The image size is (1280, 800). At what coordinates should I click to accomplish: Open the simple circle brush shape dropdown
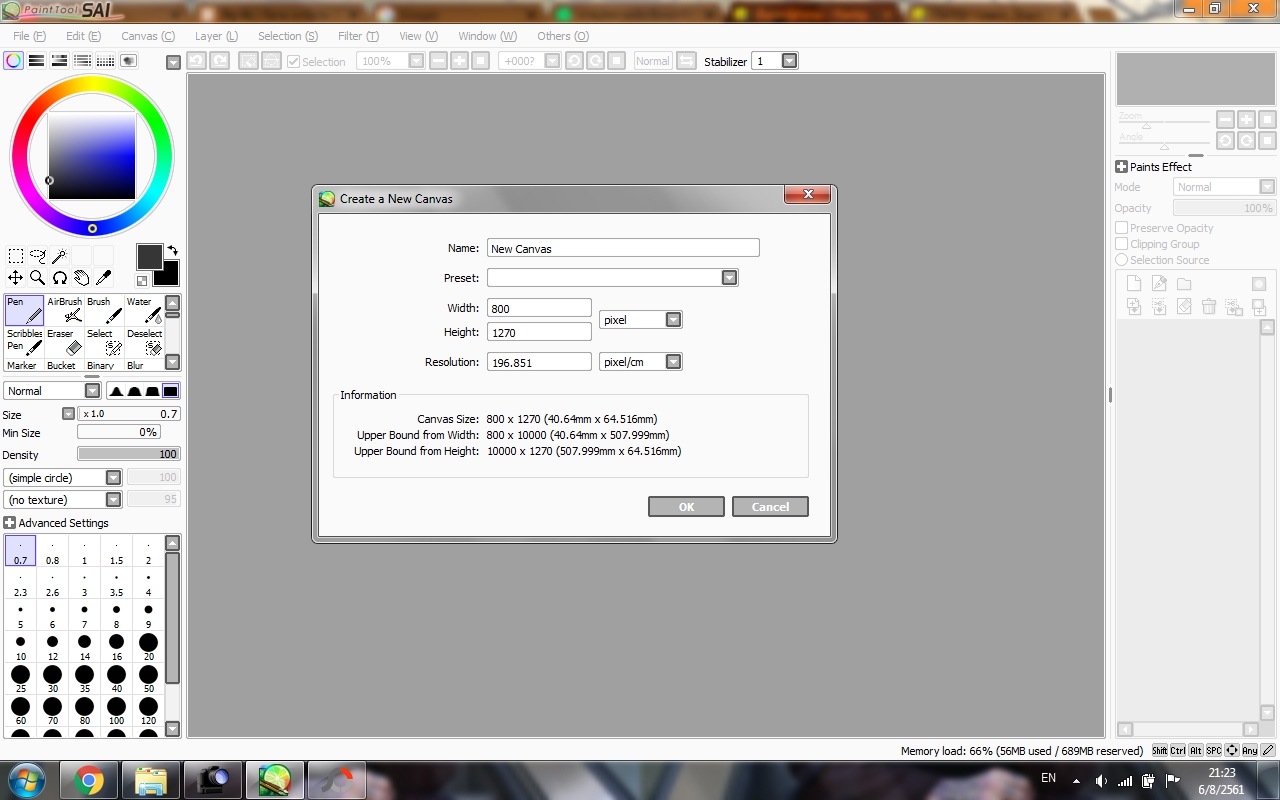point(63,478)
